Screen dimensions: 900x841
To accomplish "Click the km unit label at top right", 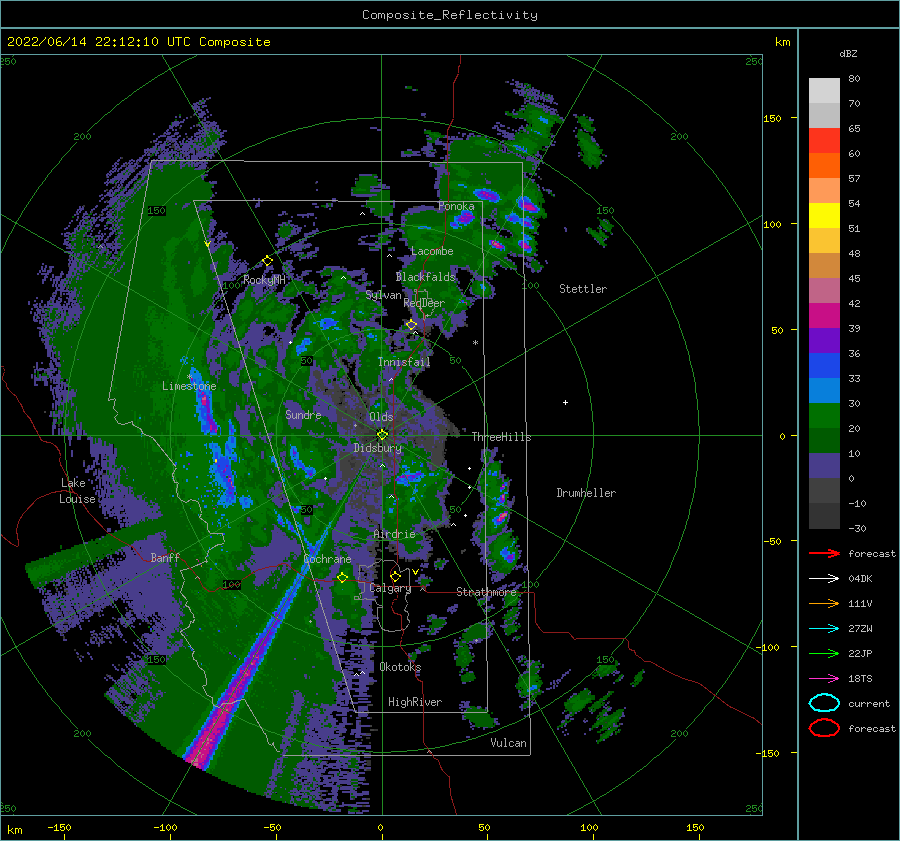I will pos(782,42).
